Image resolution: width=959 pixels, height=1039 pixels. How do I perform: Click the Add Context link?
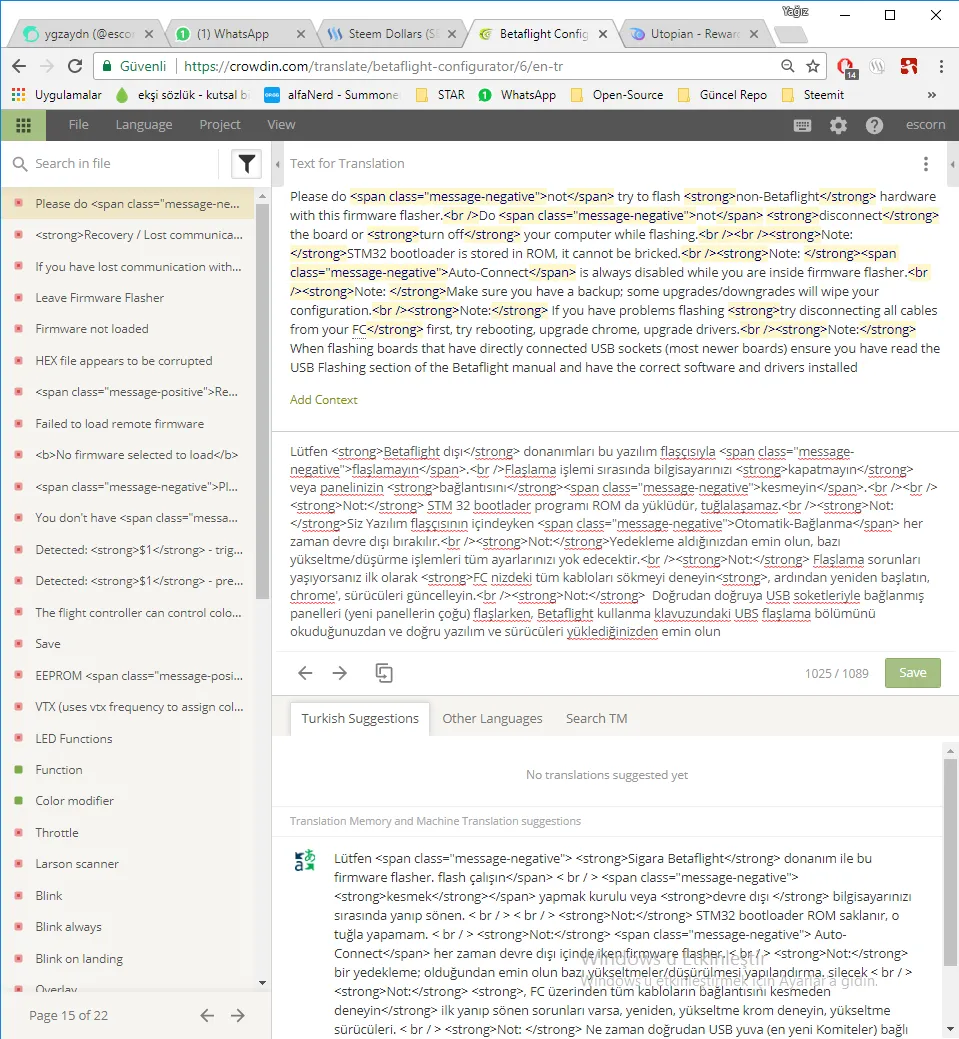(x=323, y=400)
